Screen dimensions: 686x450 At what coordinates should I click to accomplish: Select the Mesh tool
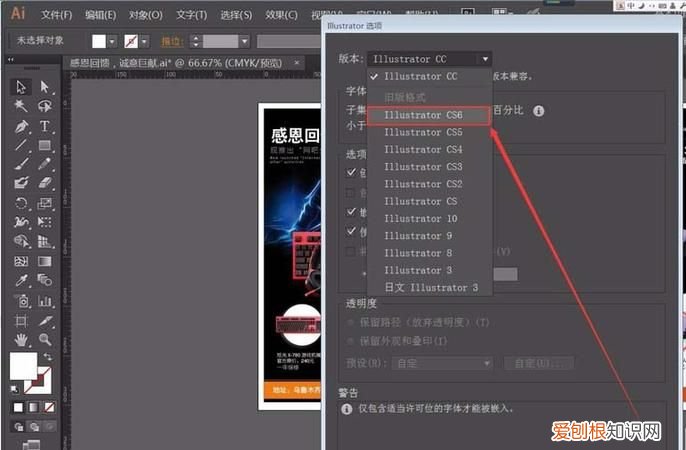(x=21, y=262)
